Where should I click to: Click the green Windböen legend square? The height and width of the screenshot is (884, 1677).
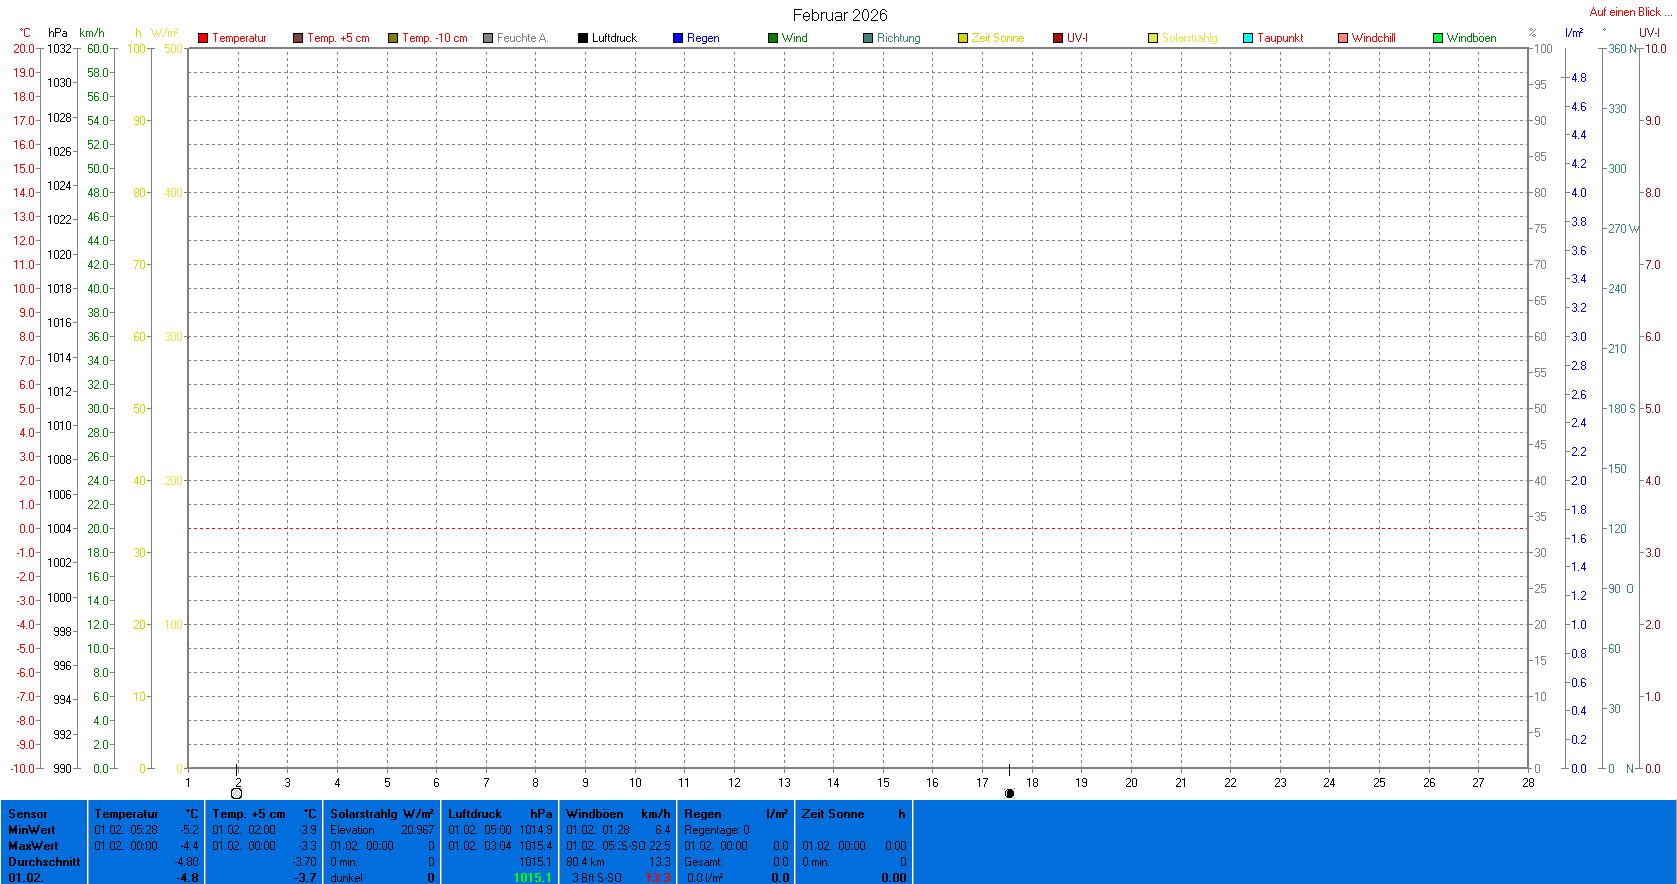tap(1438, 38)
